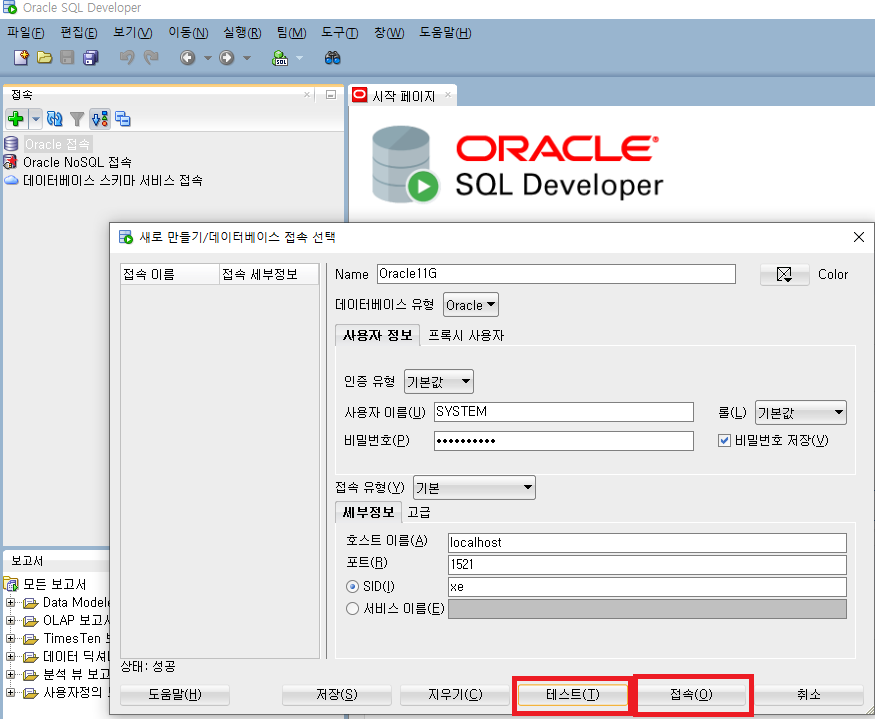
Task: Select Oracle NoSQL 접속 tree node
Action: pos(77,162)
